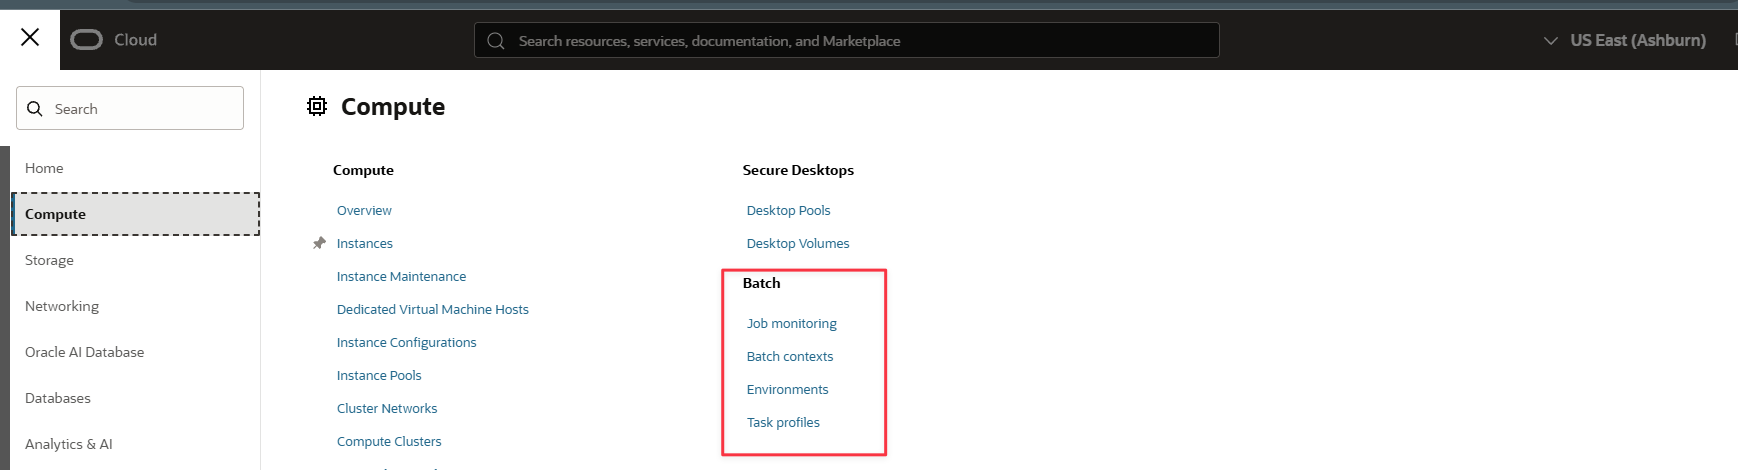Open Task profiles link
The width and height of the screenshot is (1738, 470).
(x=783, y=422)
